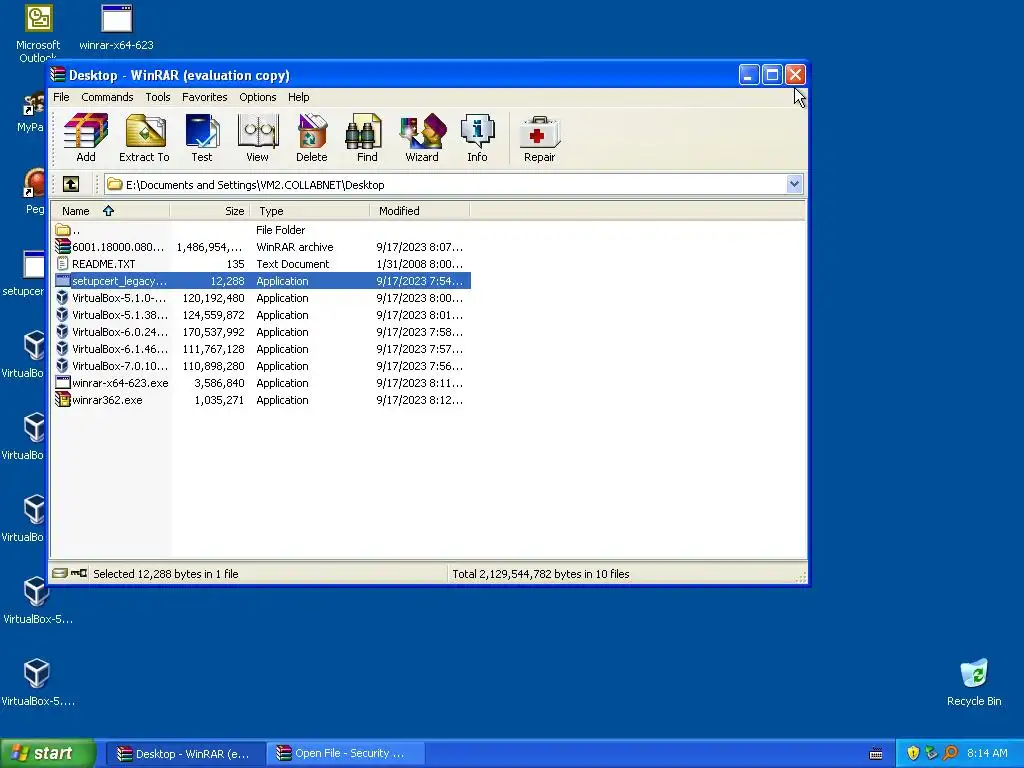Open the File menu
This screenshot has width=1024, height=768.
click(x=61, y=97)
